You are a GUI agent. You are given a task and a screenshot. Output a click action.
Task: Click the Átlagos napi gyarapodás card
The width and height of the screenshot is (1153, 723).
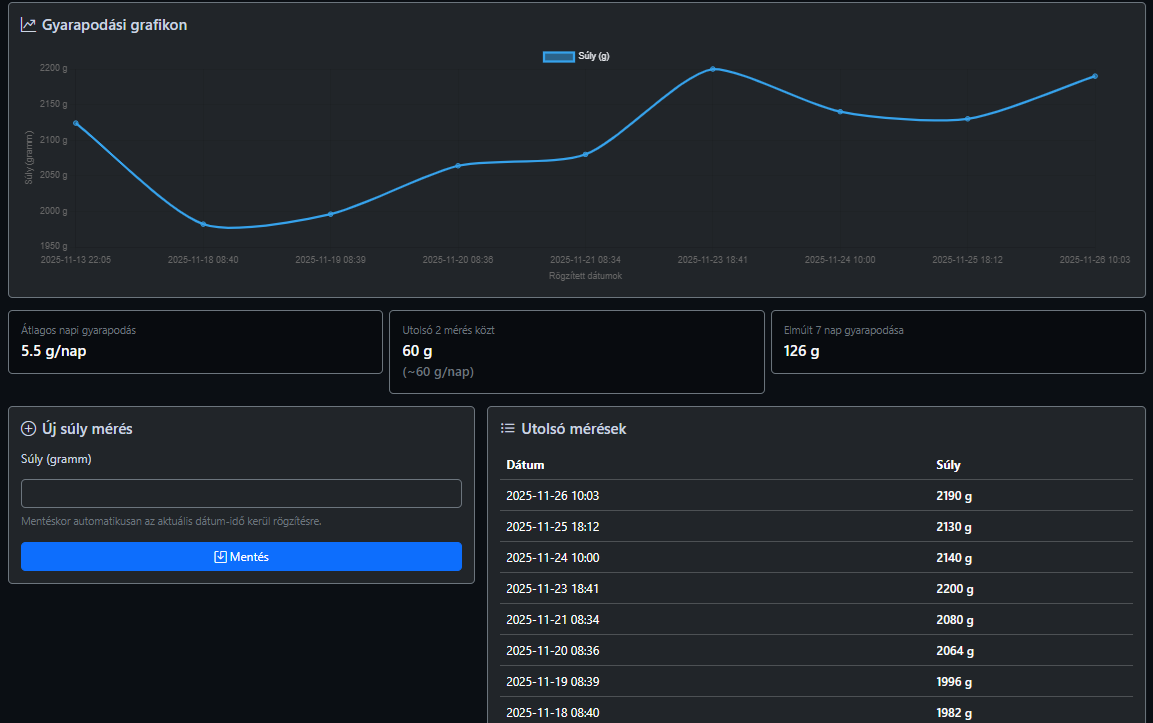click(195, 342)
